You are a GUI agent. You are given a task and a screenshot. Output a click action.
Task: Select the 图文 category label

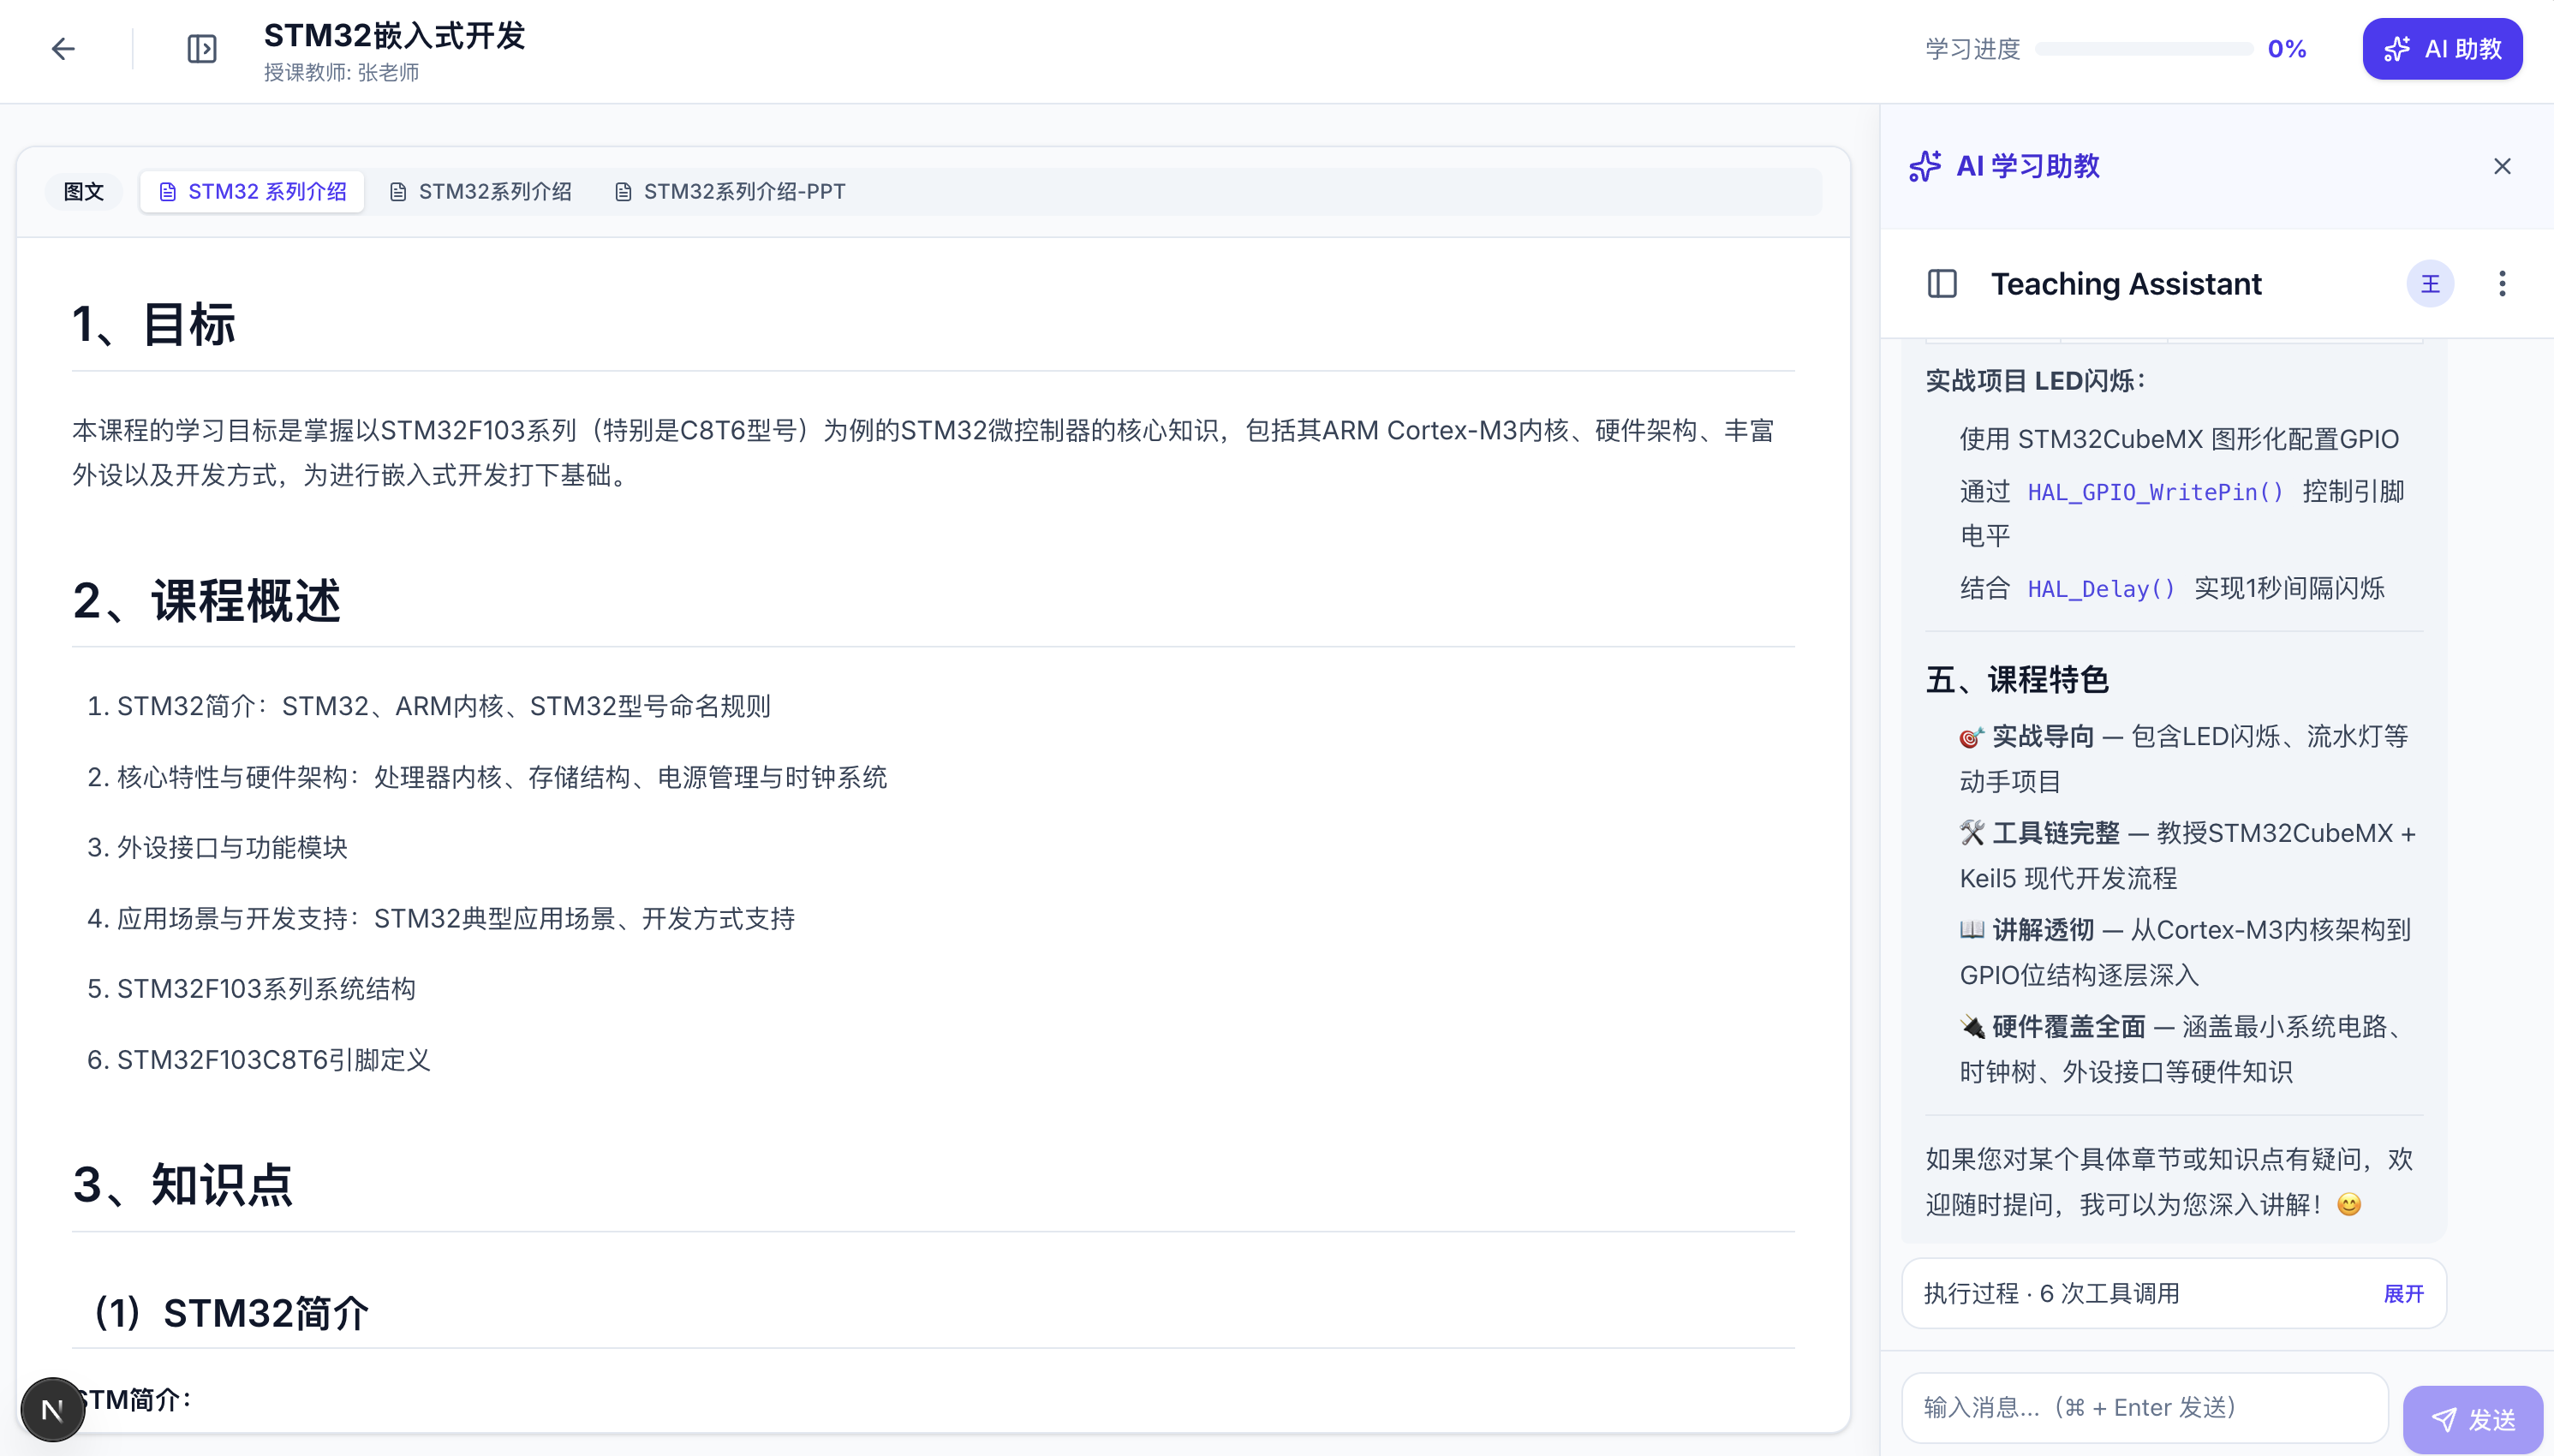tap(84, 192)
